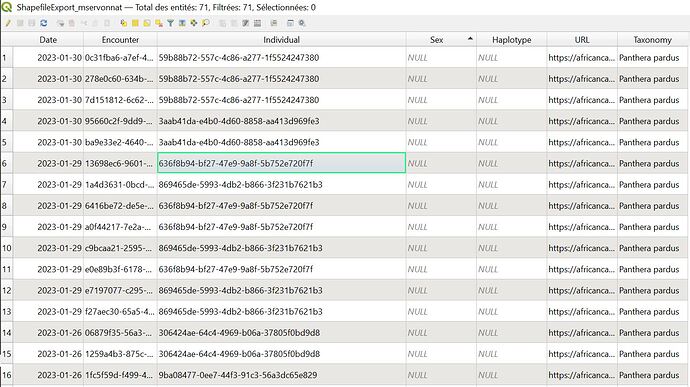The height and width of the screenshot is (387, 690).
Task: Sort by the Date column header
Action: click(48, 40)
